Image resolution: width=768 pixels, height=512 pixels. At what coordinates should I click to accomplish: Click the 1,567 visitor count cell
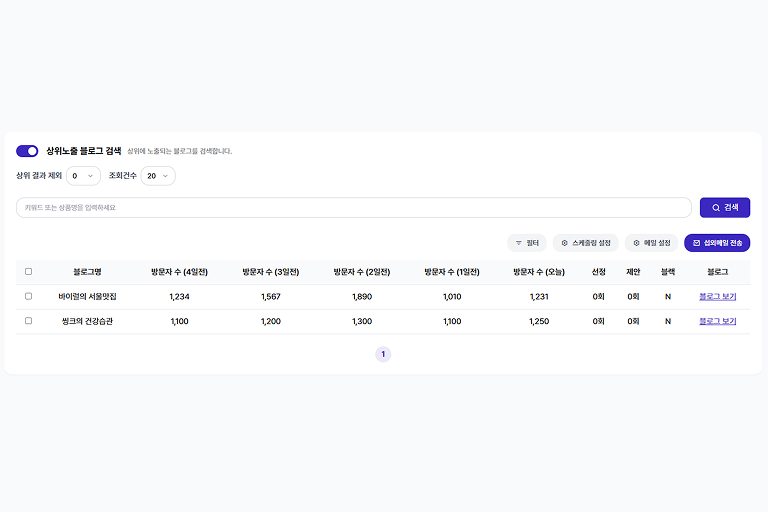pos(271,297)
